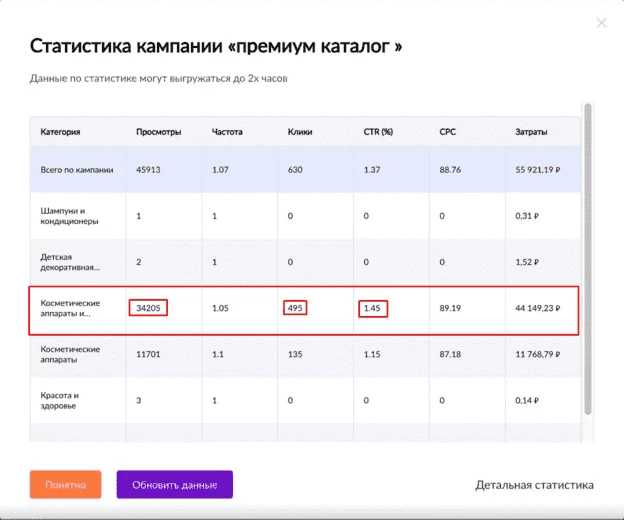Click clicks value 135

pos(295,354)
